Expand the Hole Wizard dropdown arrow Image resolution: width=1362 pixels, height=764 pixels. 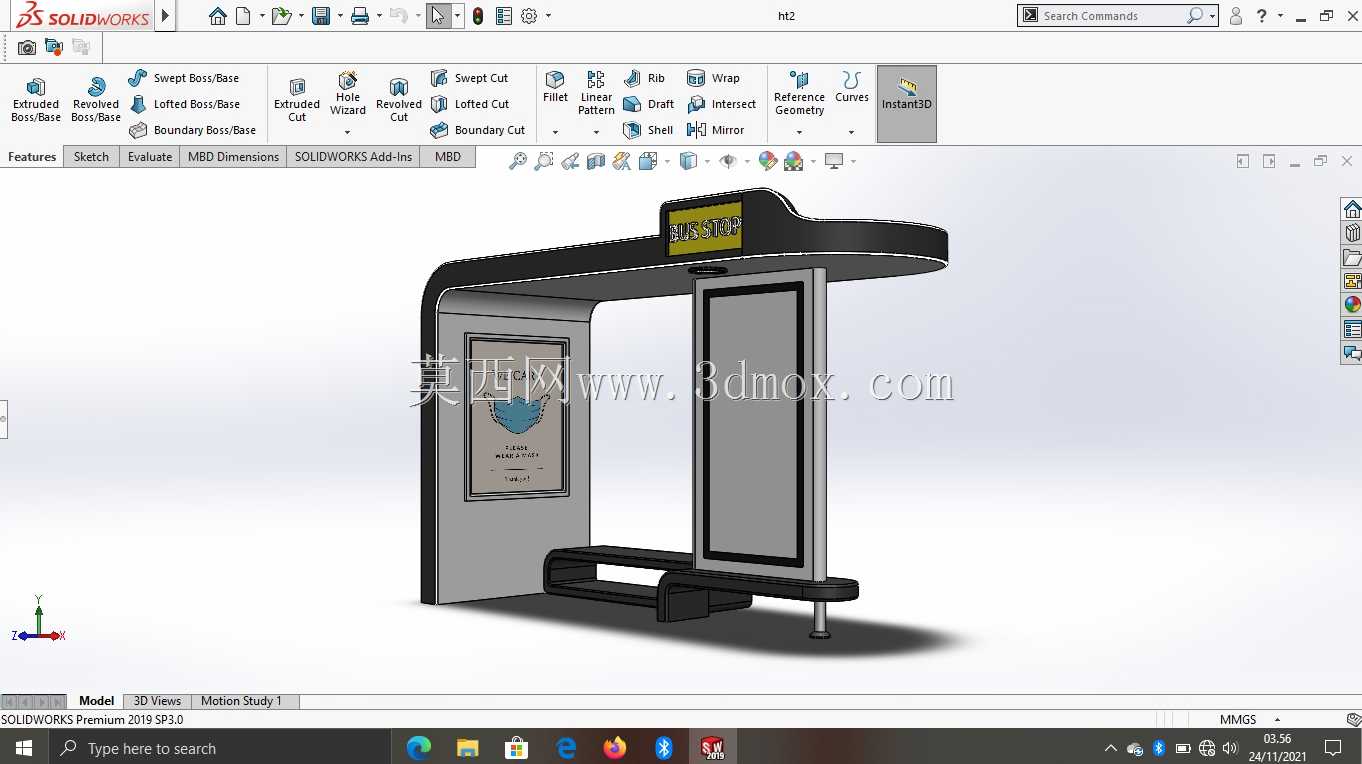tap(348, 132)
